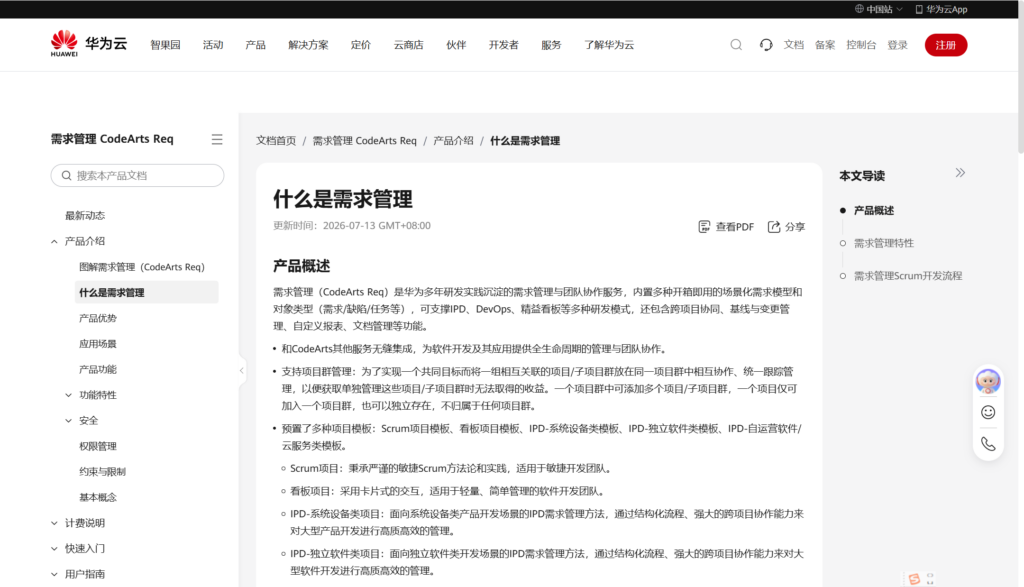Click the smiley feedback icon

[988, 412]
